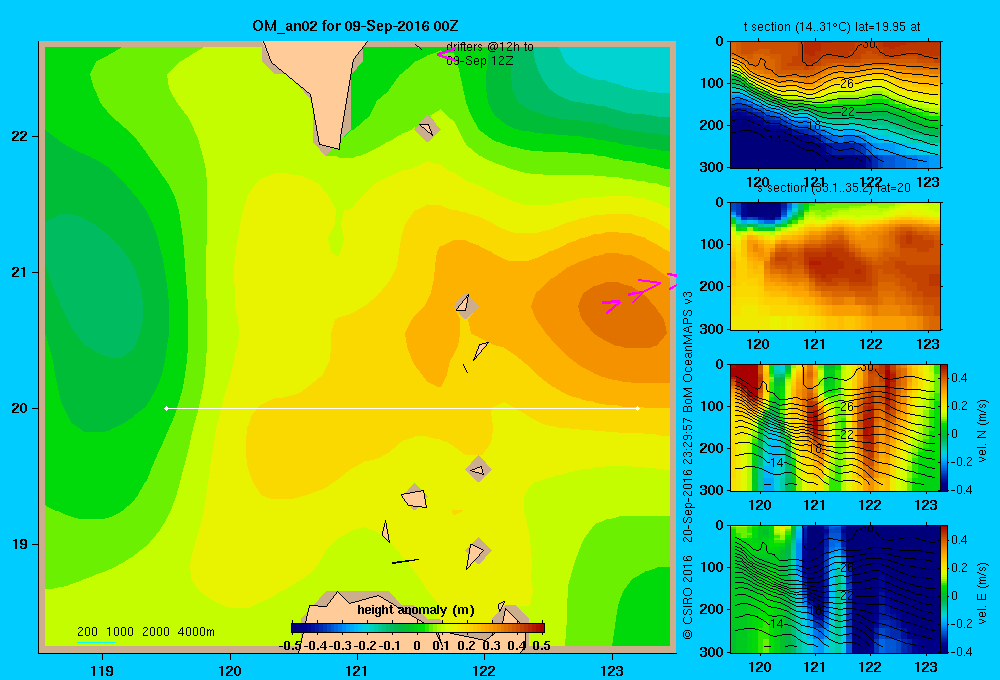
Task: Click the latitude 21 tick label on main map
Action: pyautogui.click(x=20, y=272)
